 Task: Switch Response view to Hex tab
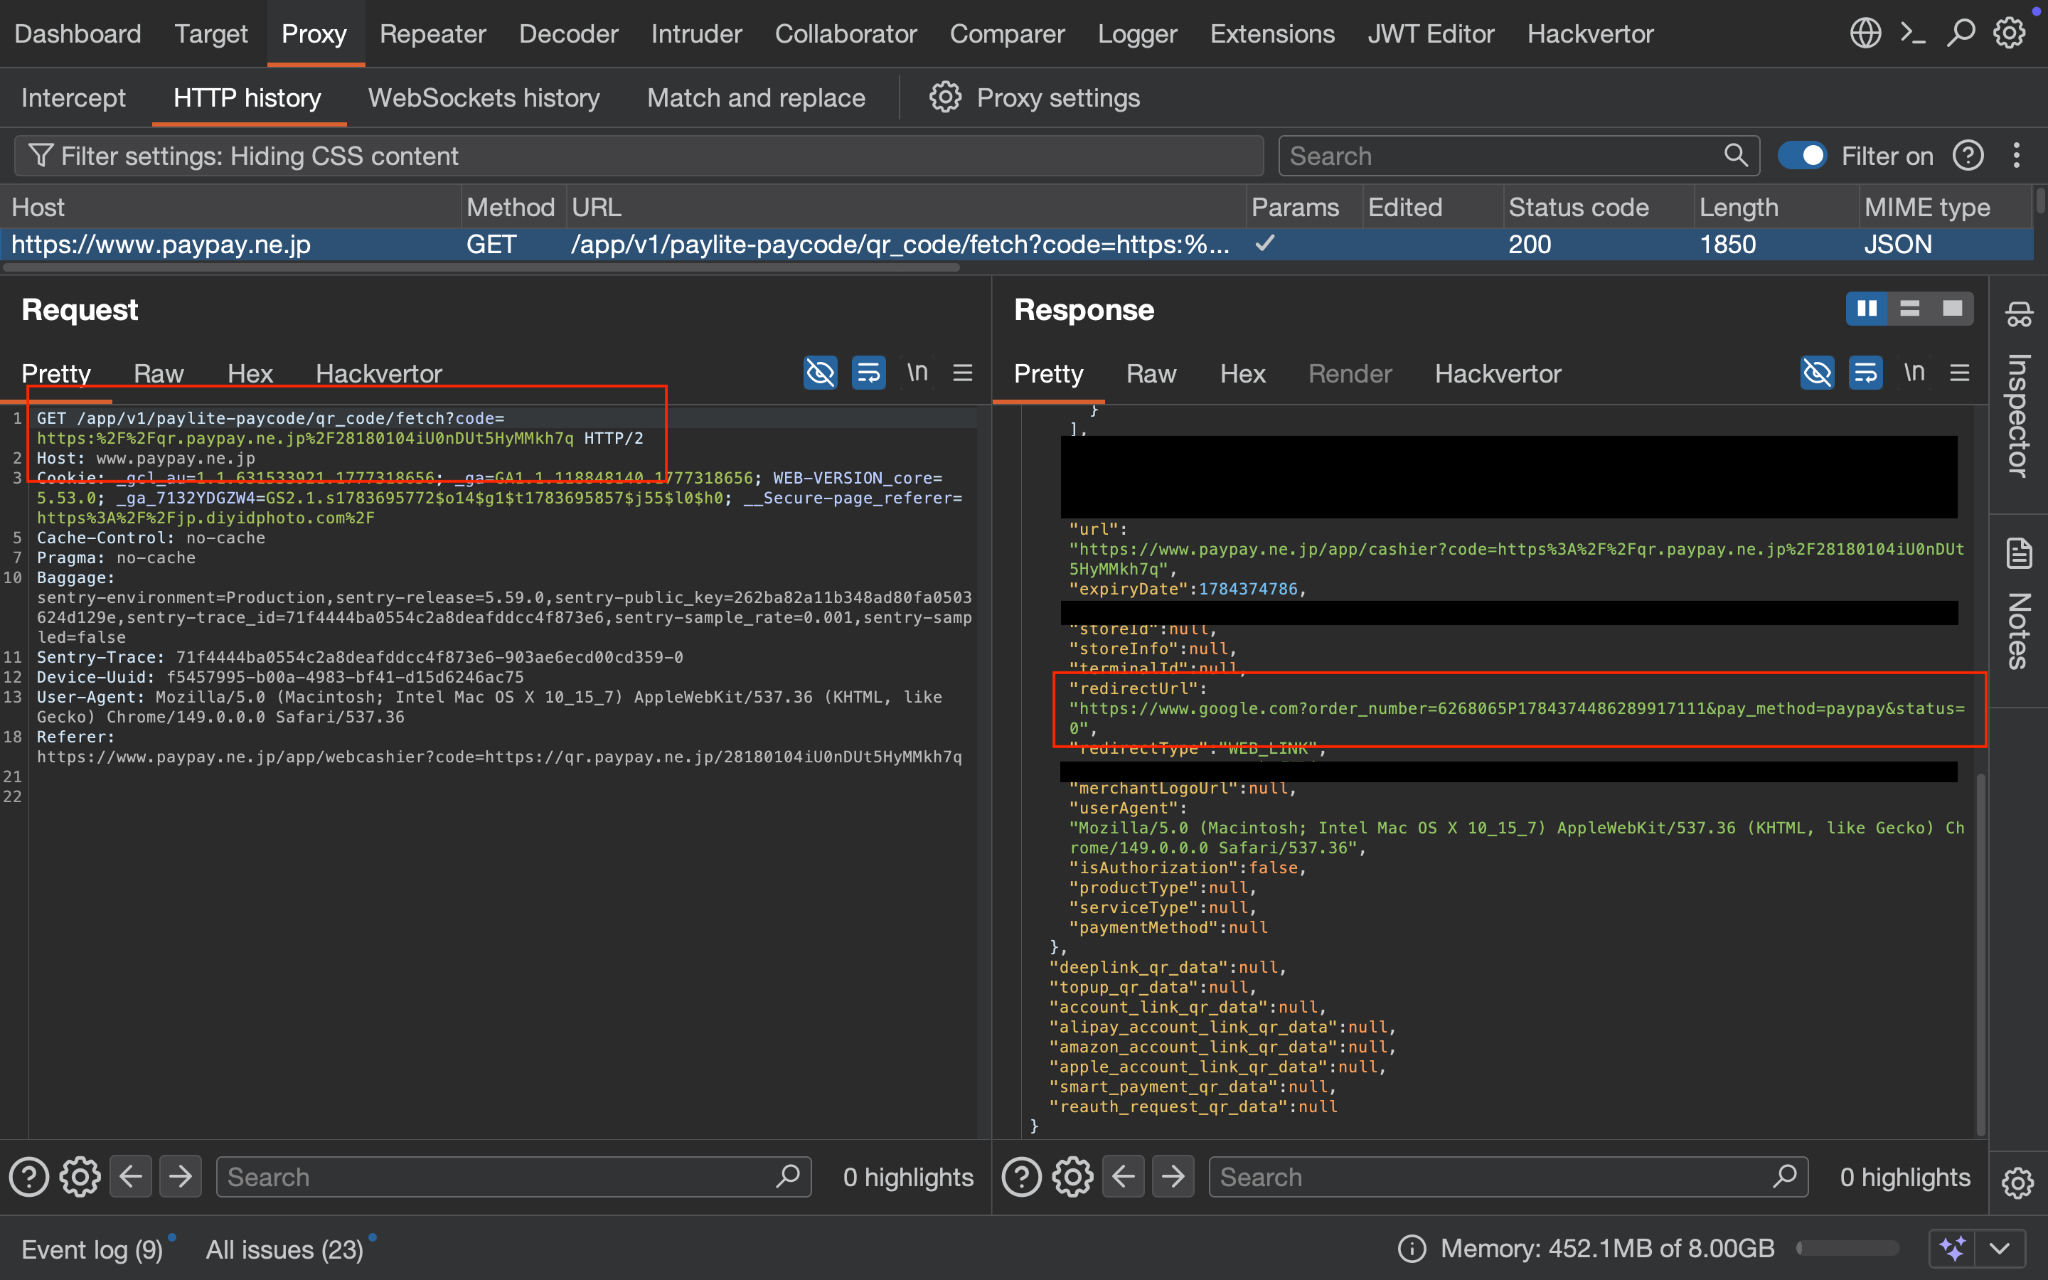pos(1242,373)
